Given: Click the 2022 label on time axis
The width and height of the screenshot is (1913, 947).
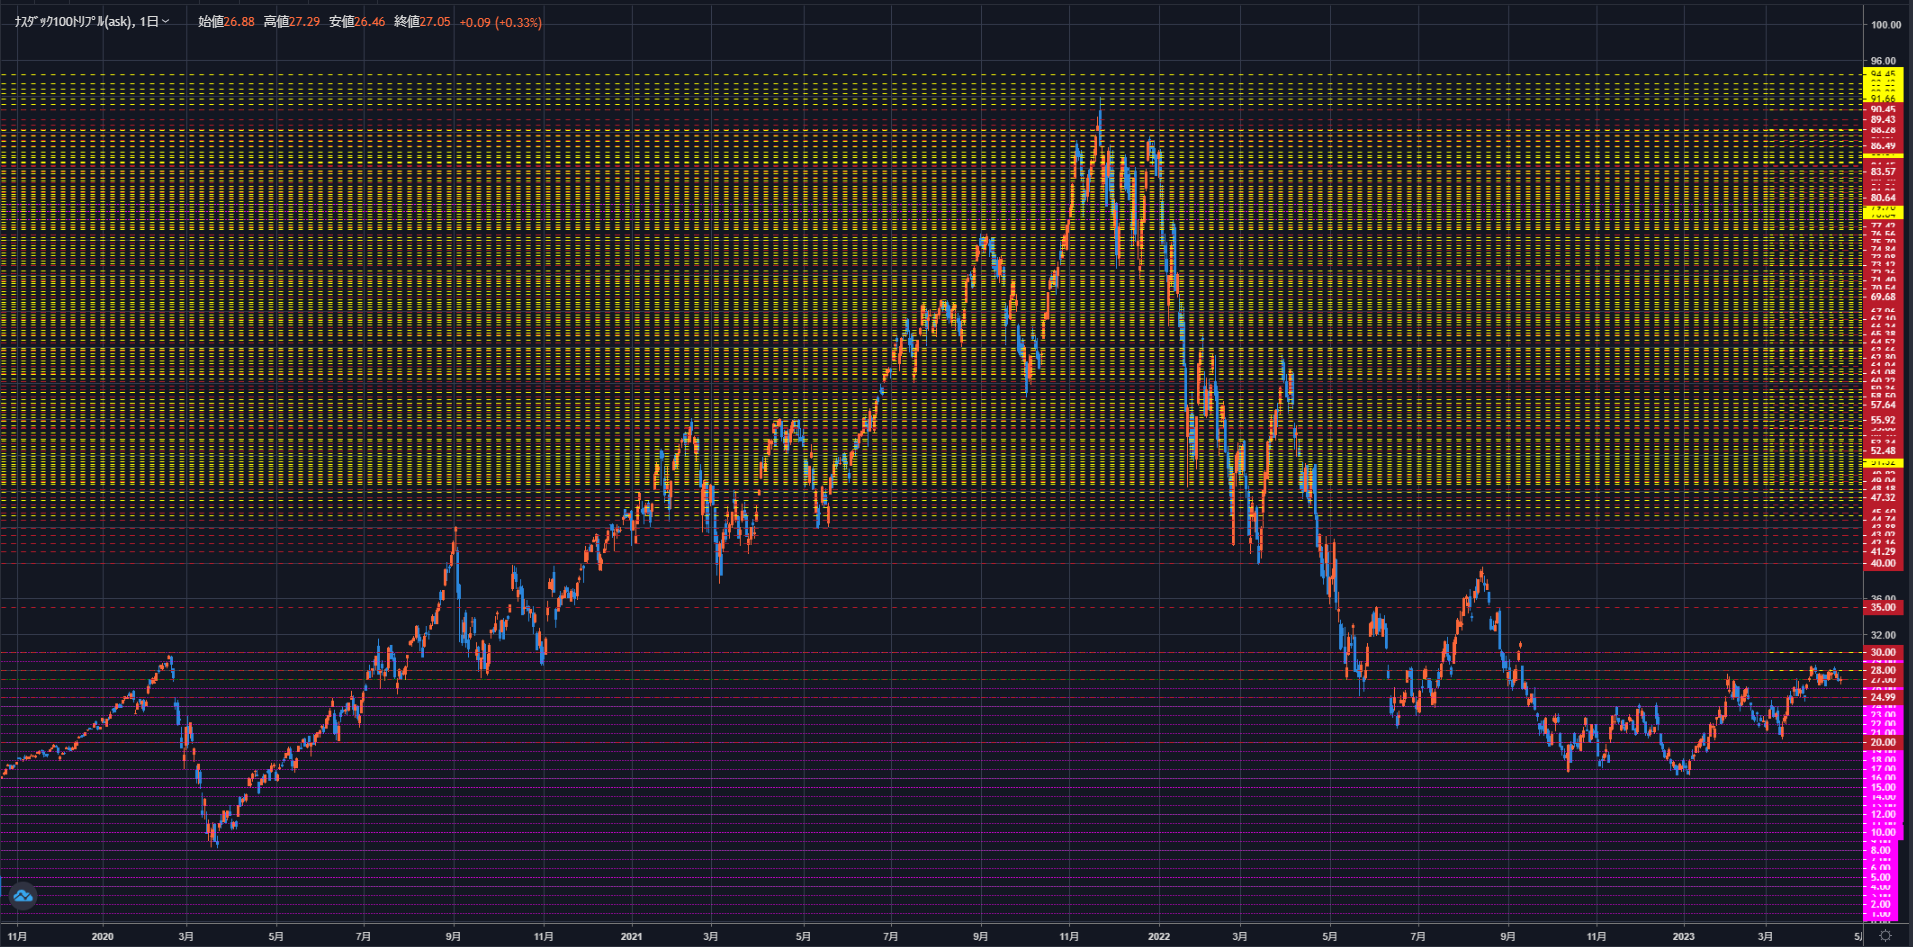Looking at the screenshot, I should coord(1158,937).
